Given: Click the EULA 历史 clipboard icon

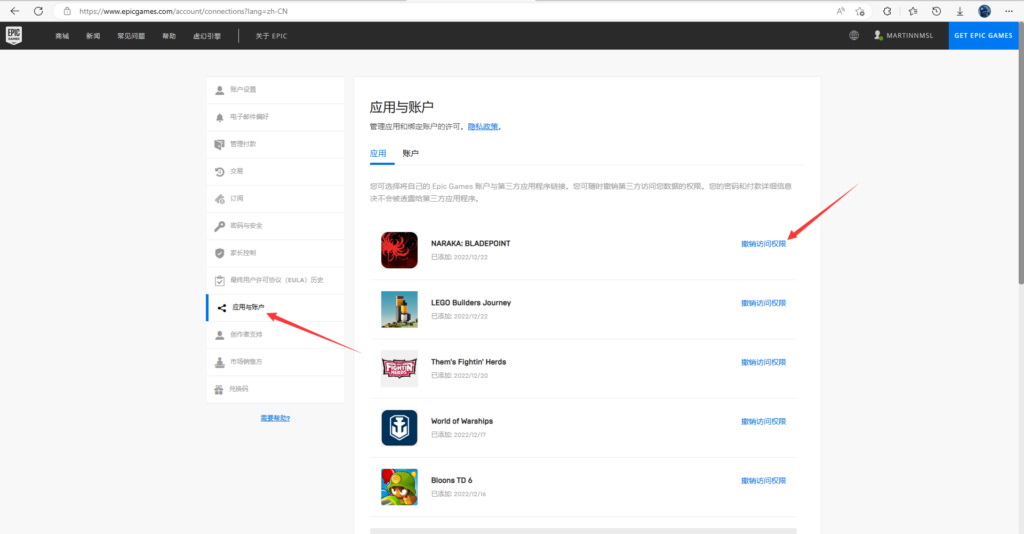Looking at the screenshot, I should click(x=219, y=281).
